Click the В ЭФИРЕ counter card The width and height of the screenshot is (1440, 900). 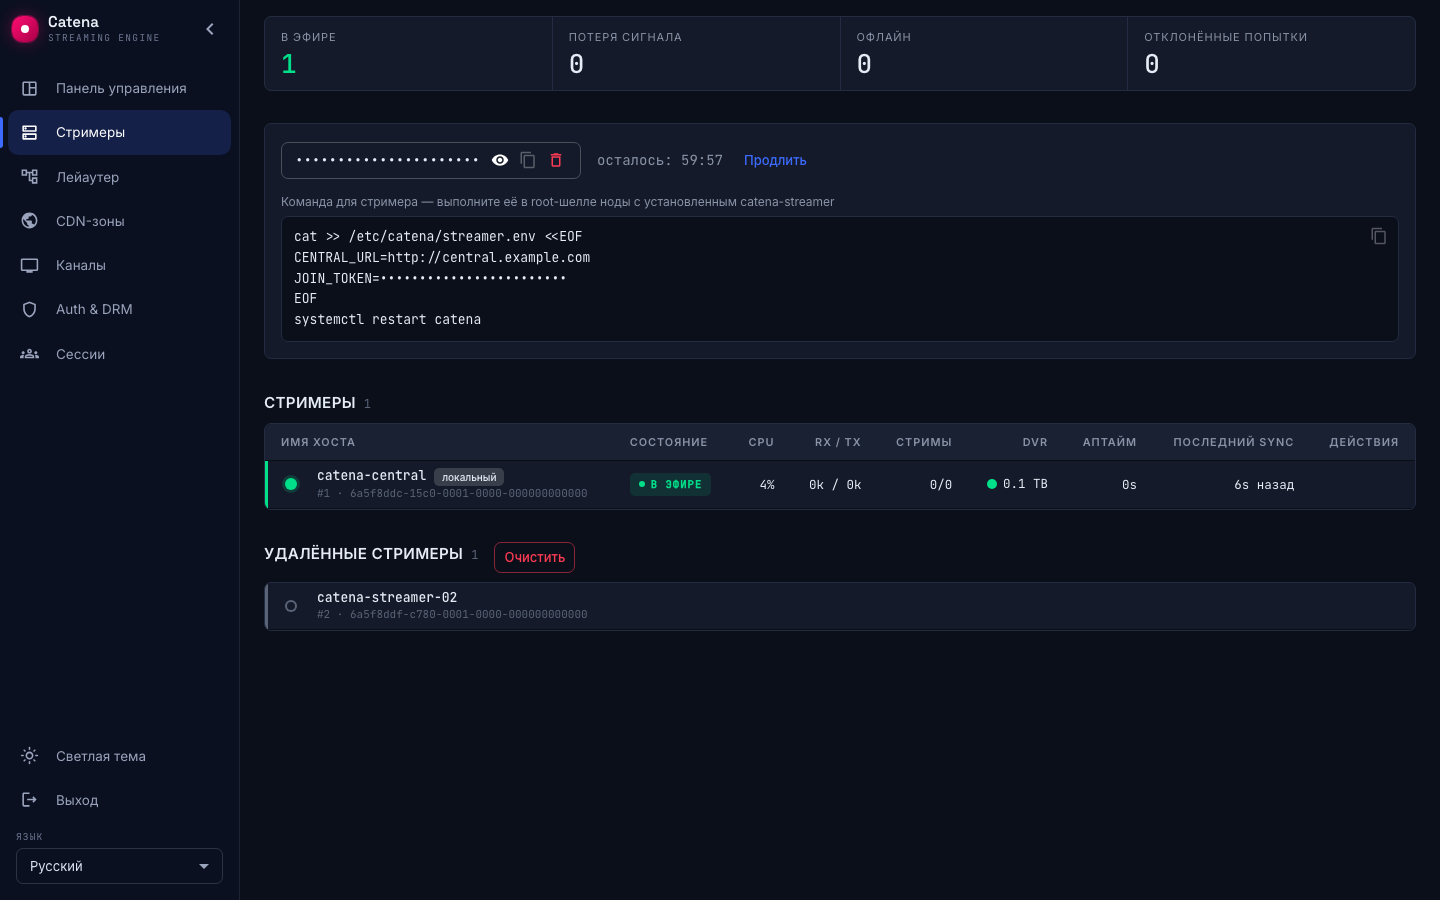coord(408,54)
